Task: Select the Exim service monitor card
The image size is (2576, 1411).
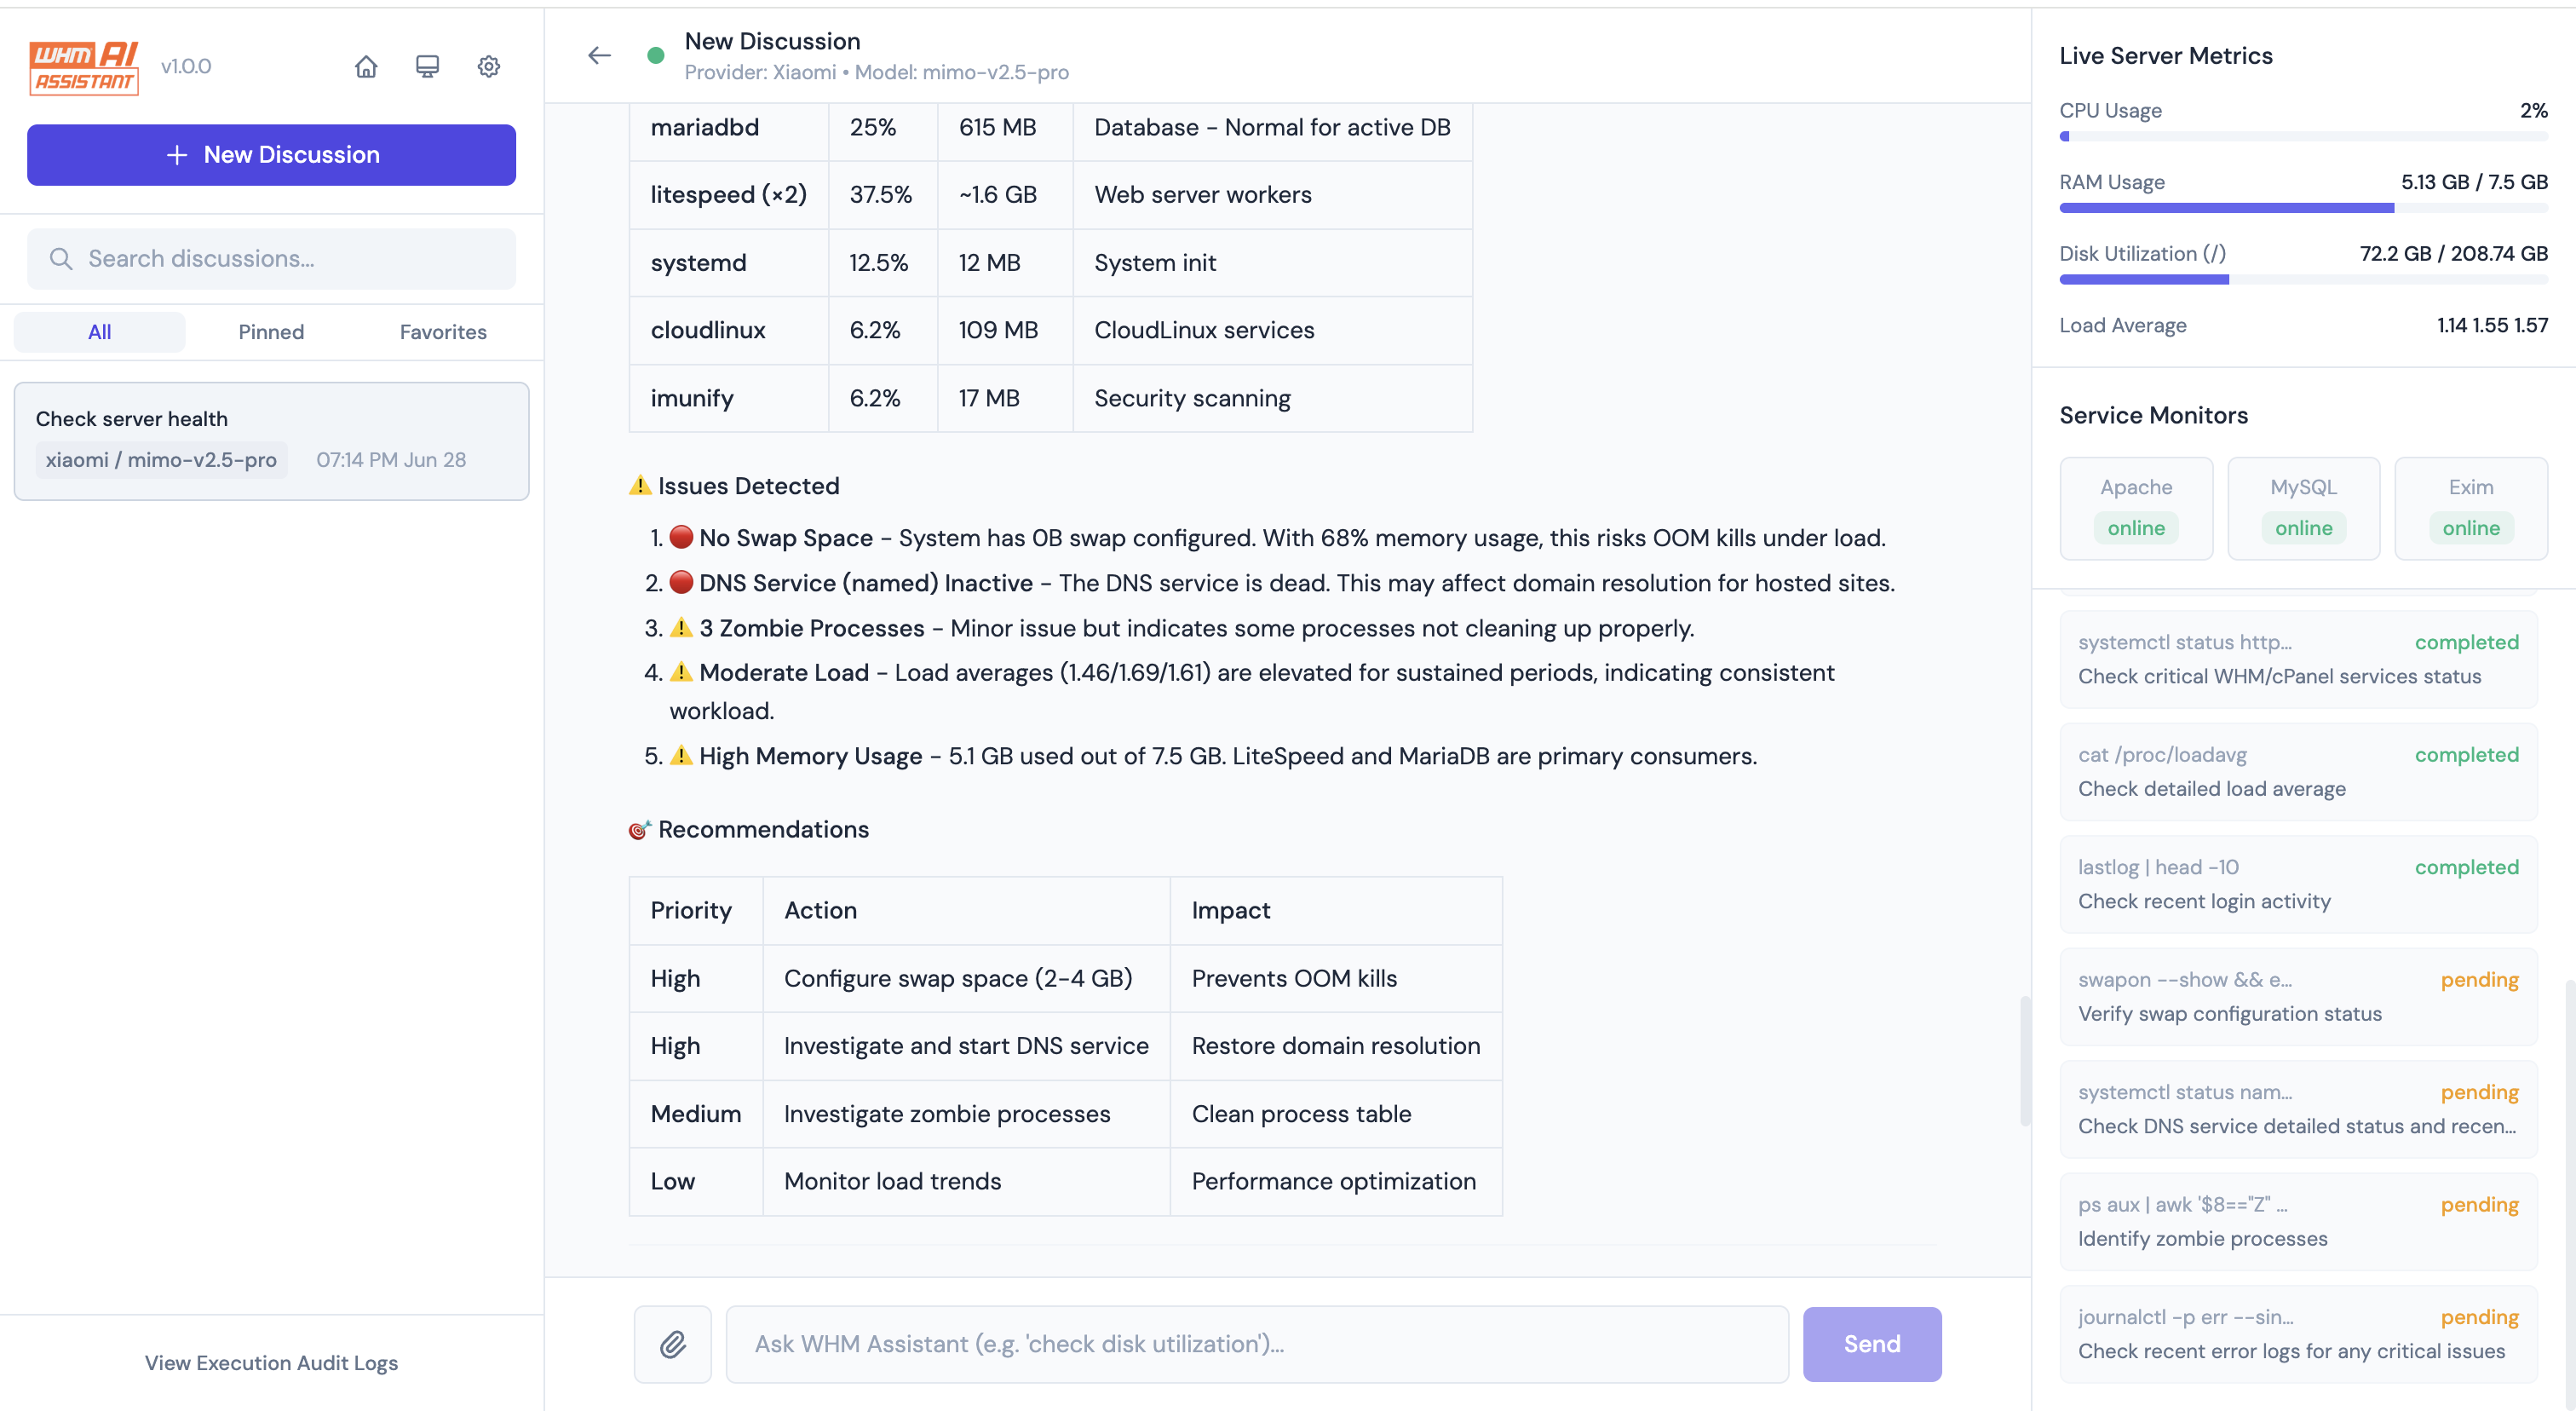Action: [2470, 508]
